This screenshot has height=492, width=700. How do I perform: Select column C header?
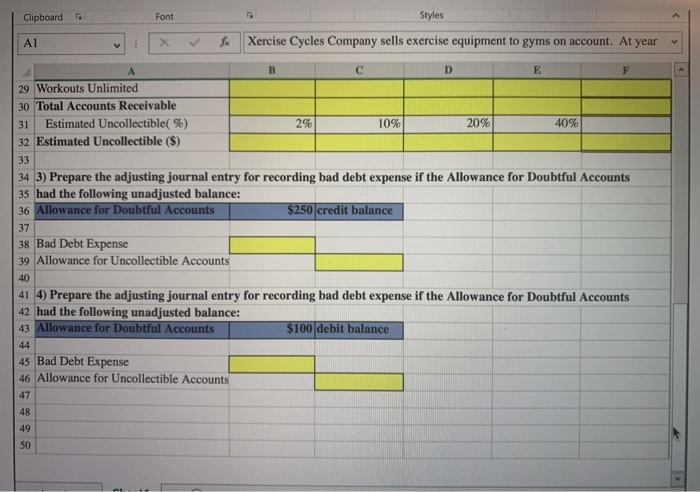pos(359,70)
